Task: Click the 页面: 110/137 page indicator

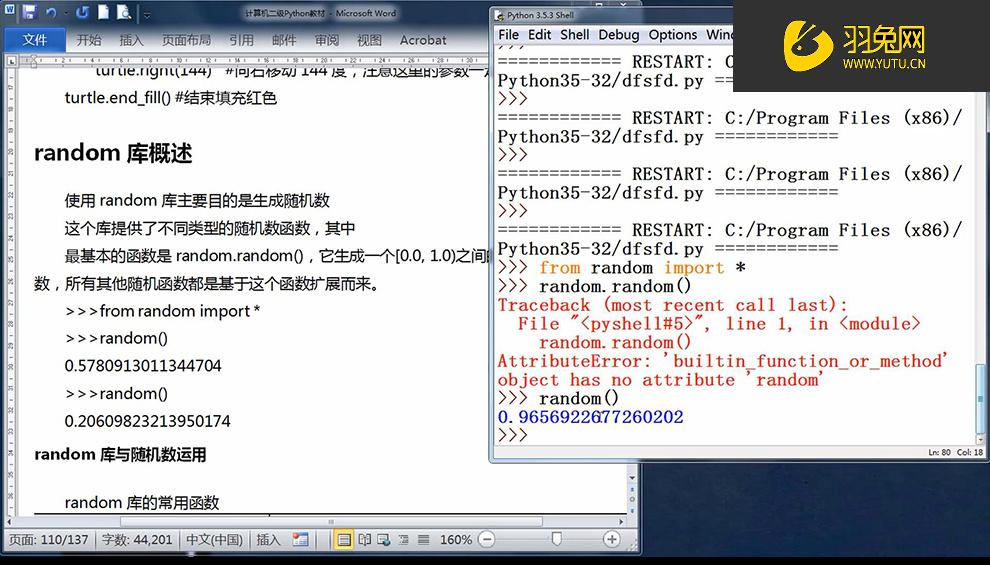Action: 48,540
